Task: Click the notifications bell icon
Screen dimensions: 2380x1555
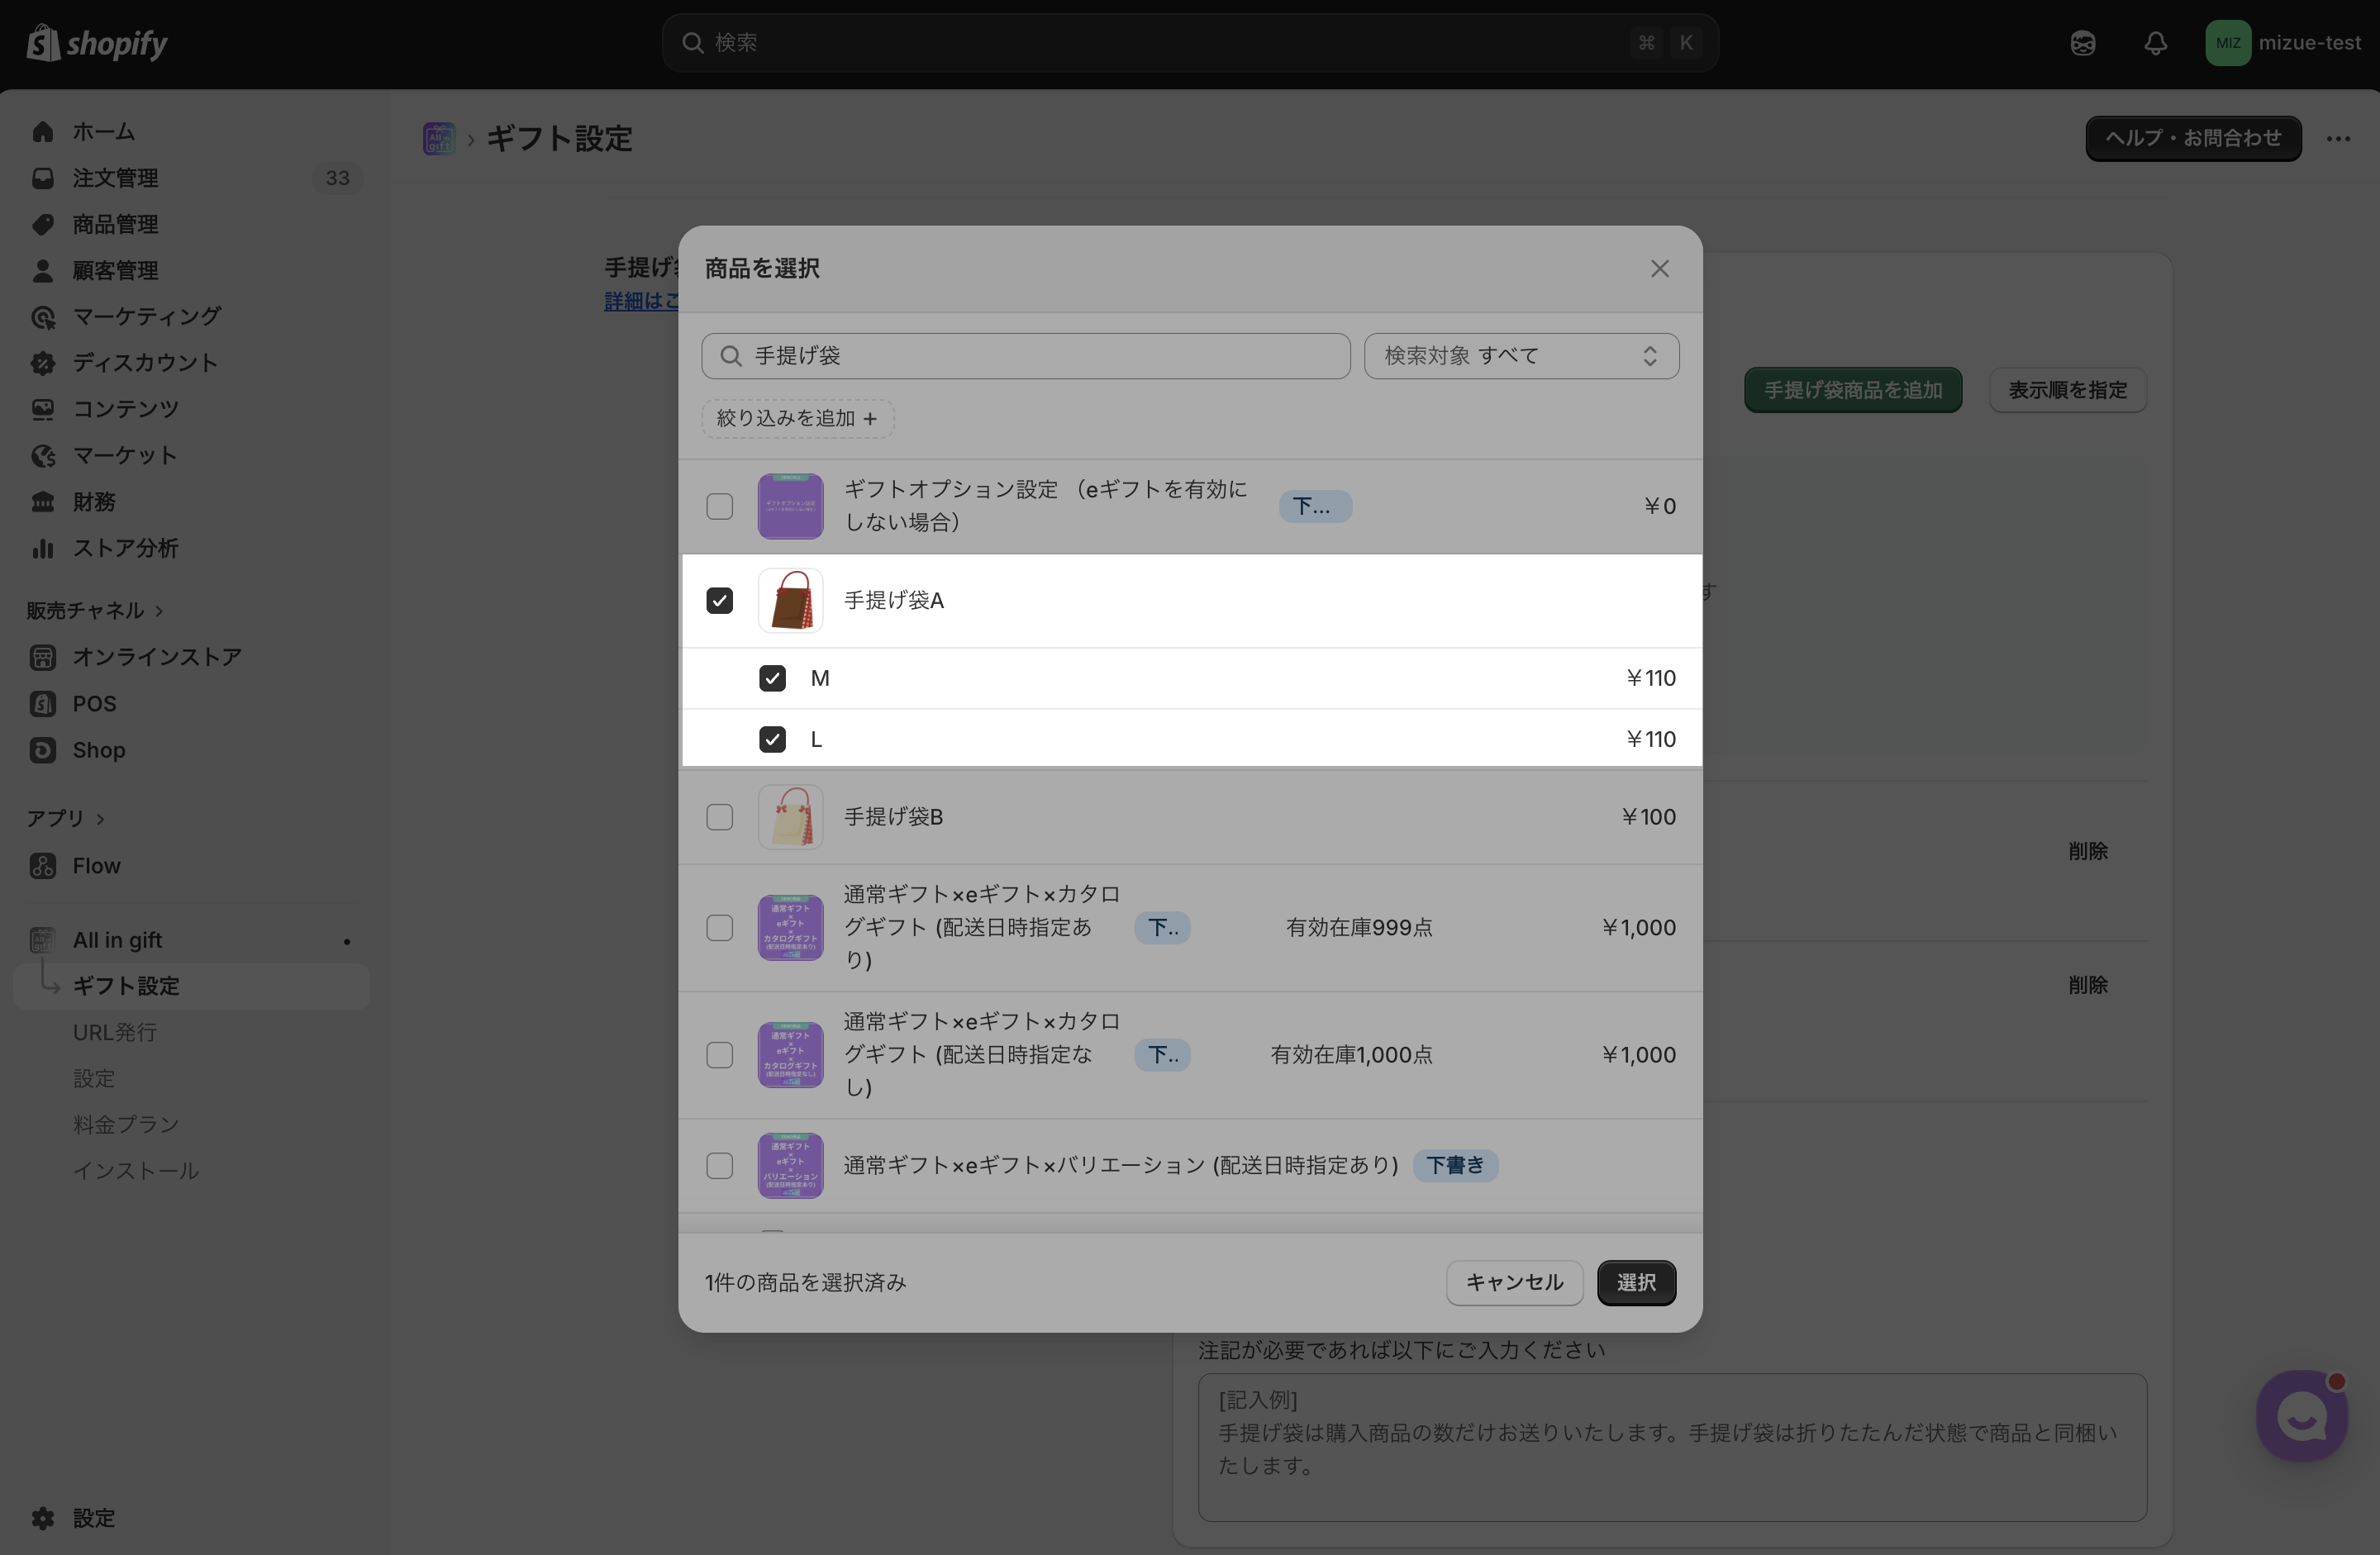Action: tap(2155, 43)
